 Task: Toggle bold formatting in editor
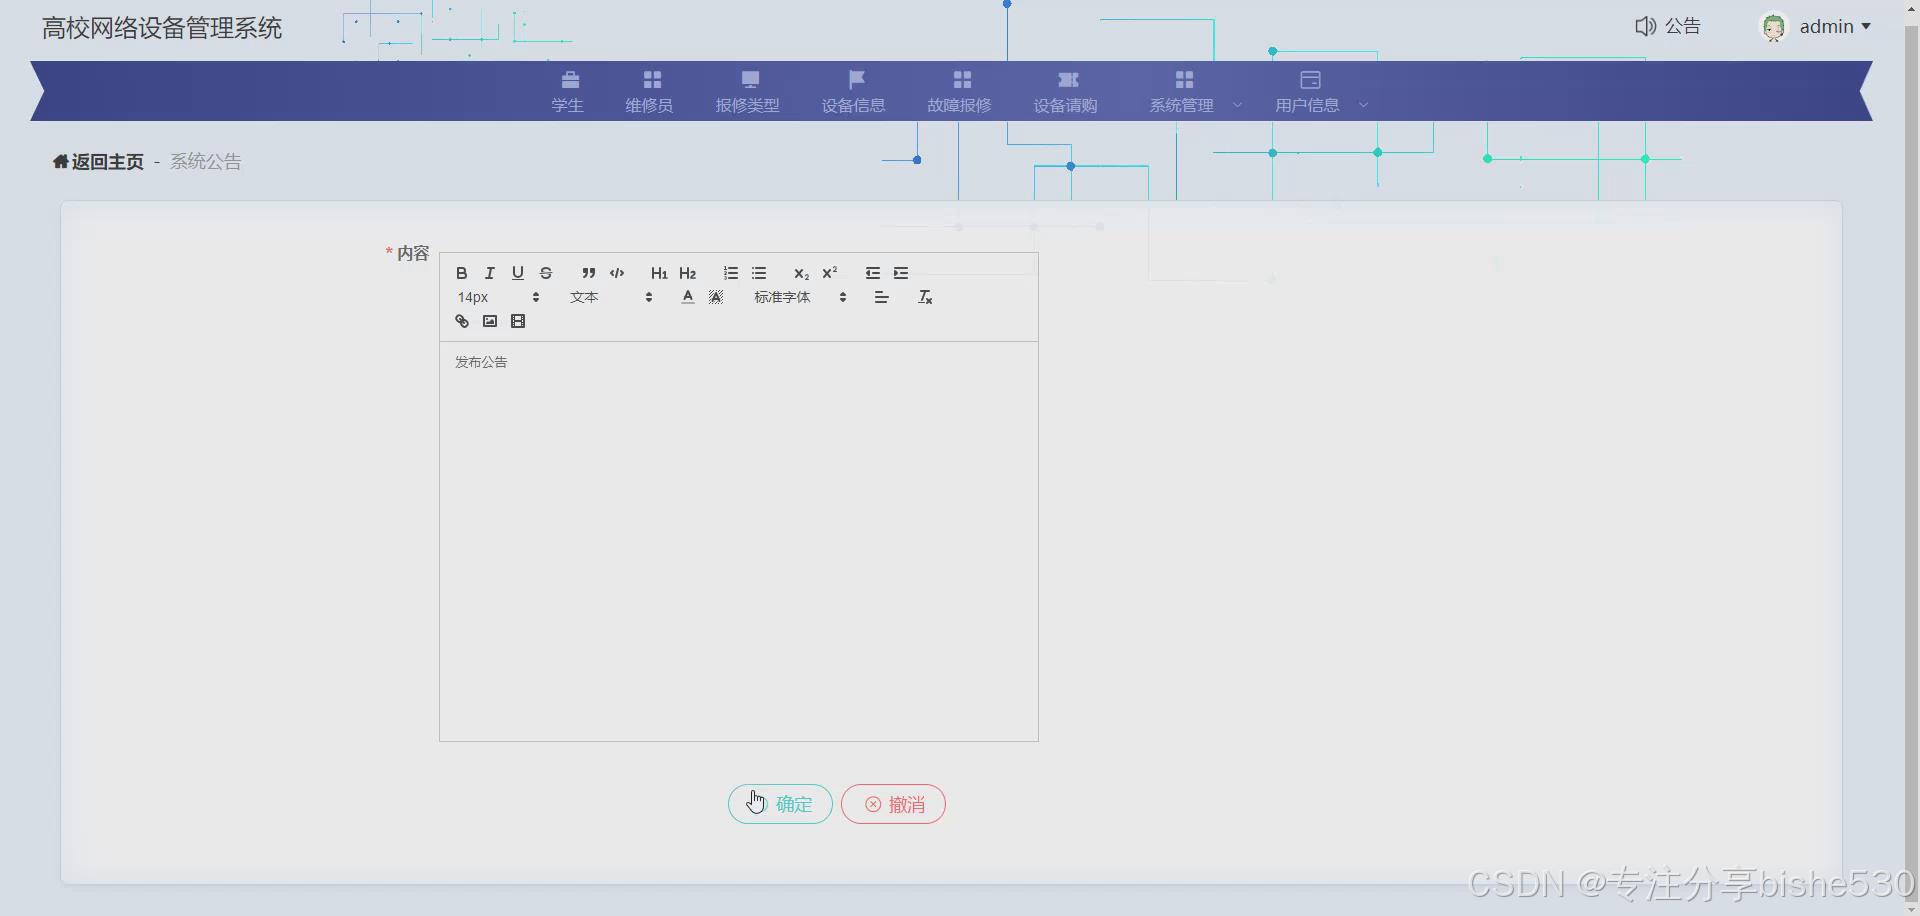pos(462,273)
